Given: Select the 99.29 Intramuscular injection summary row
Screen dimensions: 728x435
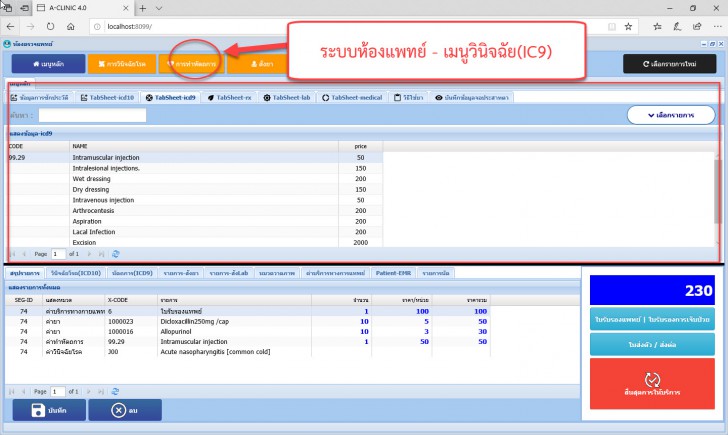Looking at the screenshot, I should [x=248, y=341].
